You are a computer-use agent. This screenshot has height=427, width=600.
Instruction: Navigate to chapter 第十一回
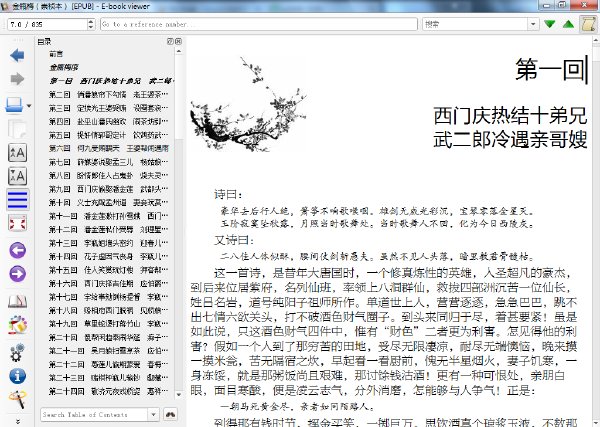(x=108, y=216)
